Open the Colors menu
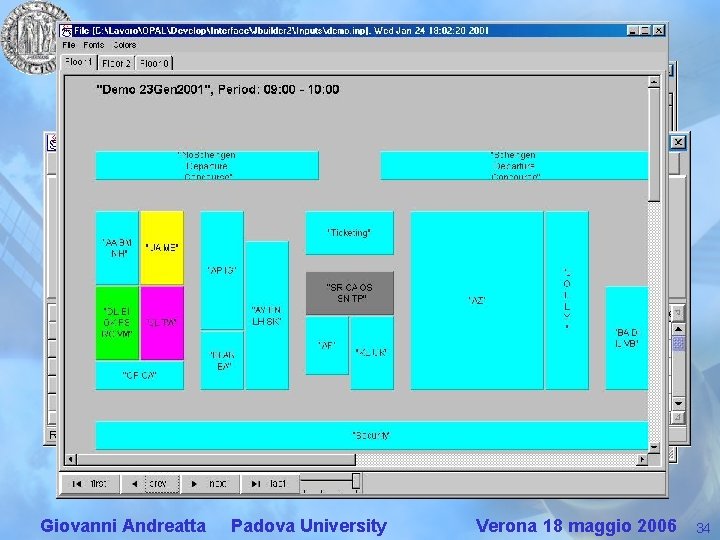 click(124, 45)
